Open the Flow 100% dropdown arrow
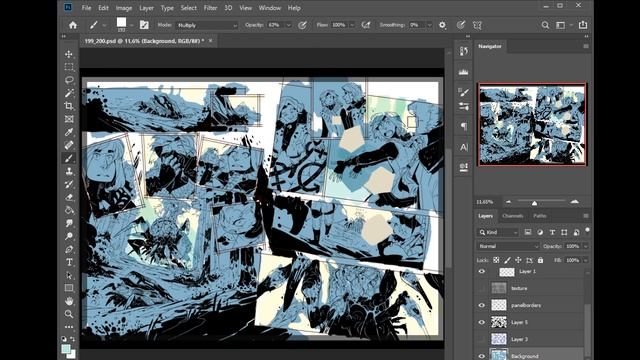 (352, 25)
